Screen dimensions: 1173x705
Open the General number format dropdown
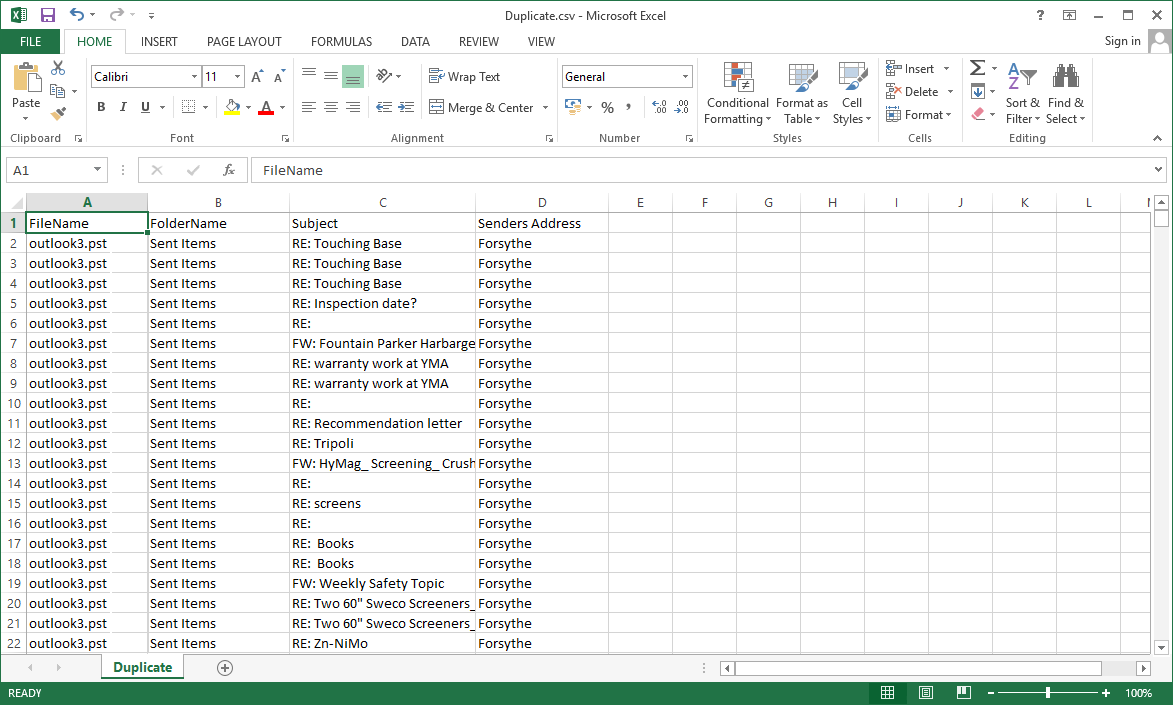click(x=685, y=76)
